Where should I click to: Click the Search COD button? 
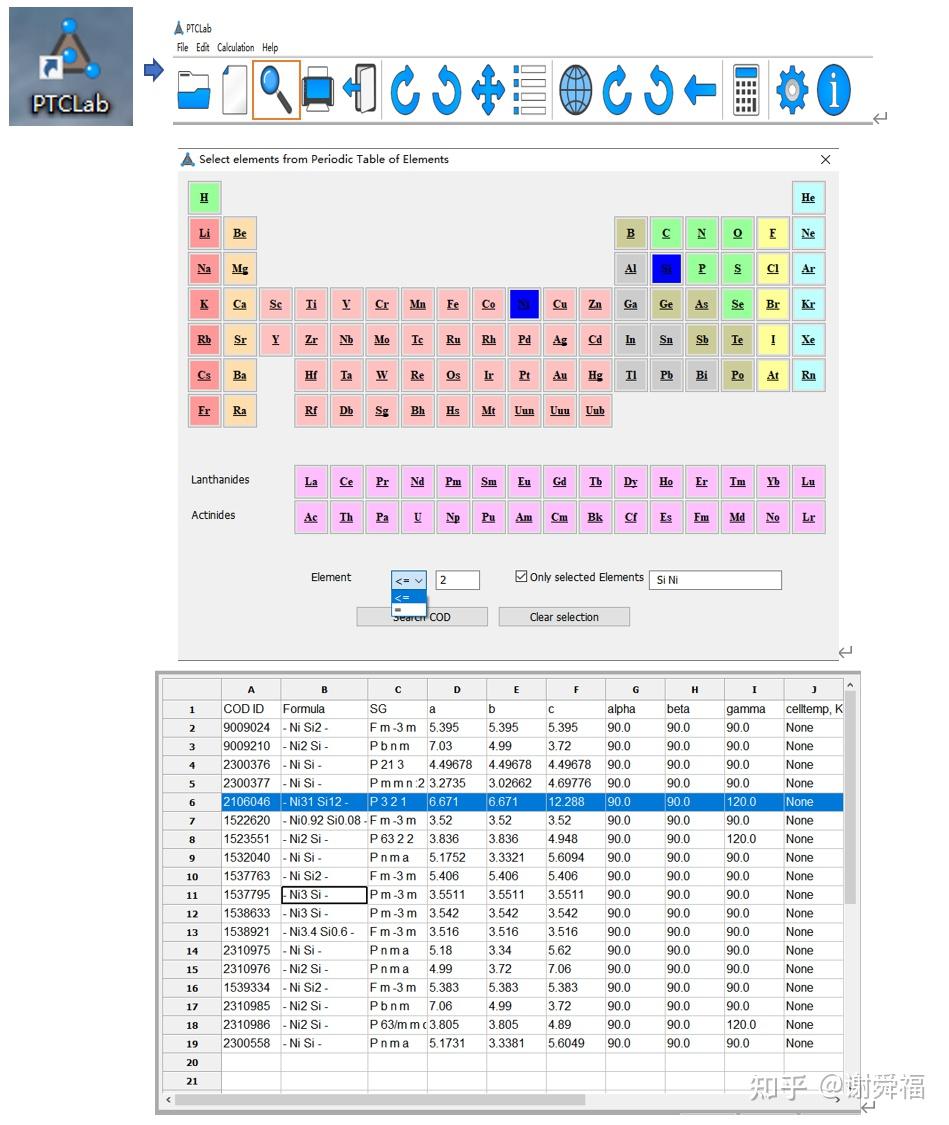click(x=422, y=617)
